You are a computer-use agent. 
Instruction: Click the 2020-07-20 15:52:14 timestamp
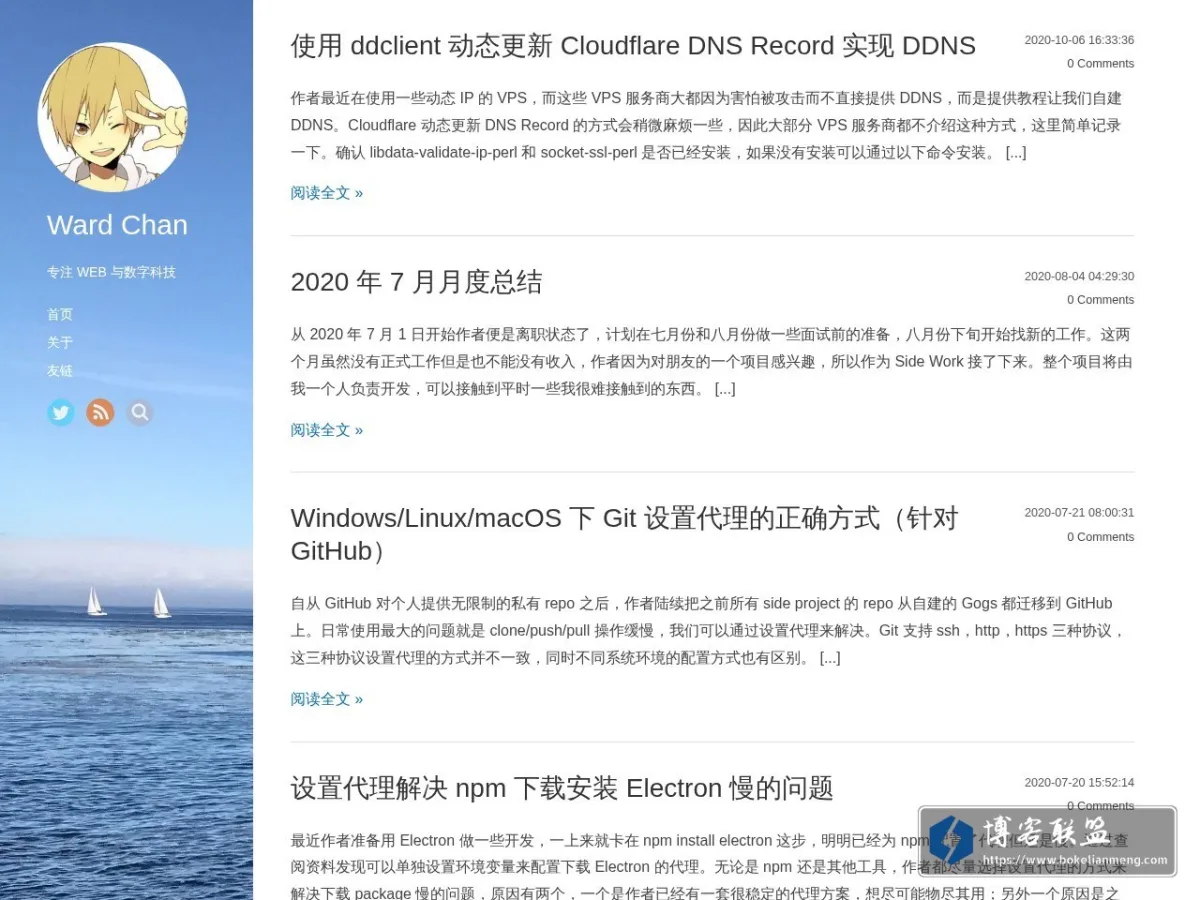tap(1079, 782)
